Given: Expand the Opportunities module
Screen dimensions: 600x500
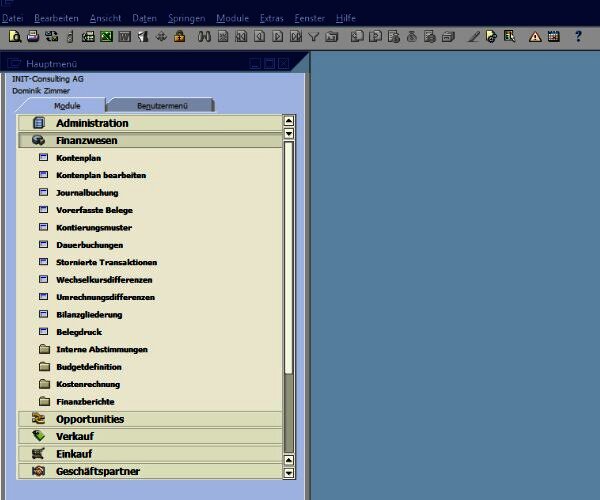Looking at the screenshot, I should 90,419.
